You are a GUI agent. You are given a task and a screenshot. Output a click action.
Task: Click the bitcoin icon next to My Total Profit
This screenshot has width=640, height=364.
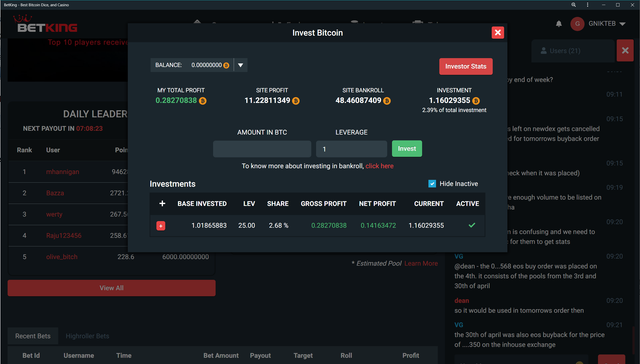pyautogui.click(x=202, y=101)
